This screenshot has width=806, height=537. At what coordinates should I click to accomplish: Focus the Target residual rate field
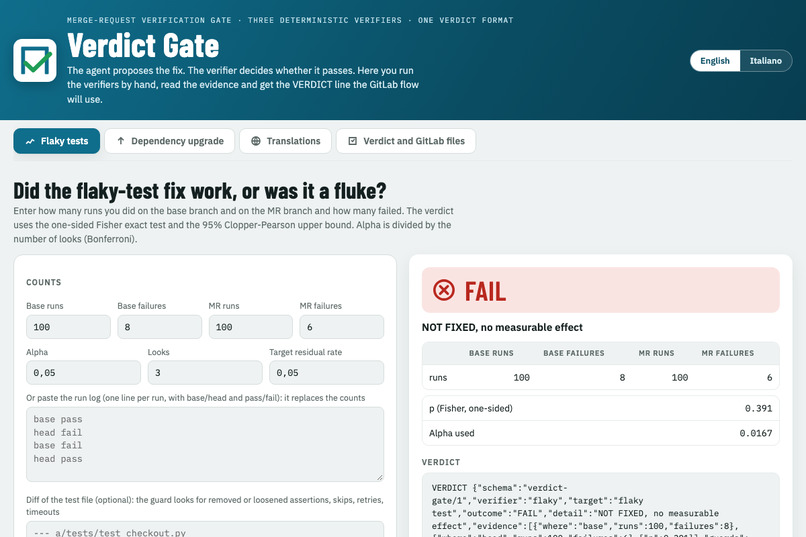point(326,373)
